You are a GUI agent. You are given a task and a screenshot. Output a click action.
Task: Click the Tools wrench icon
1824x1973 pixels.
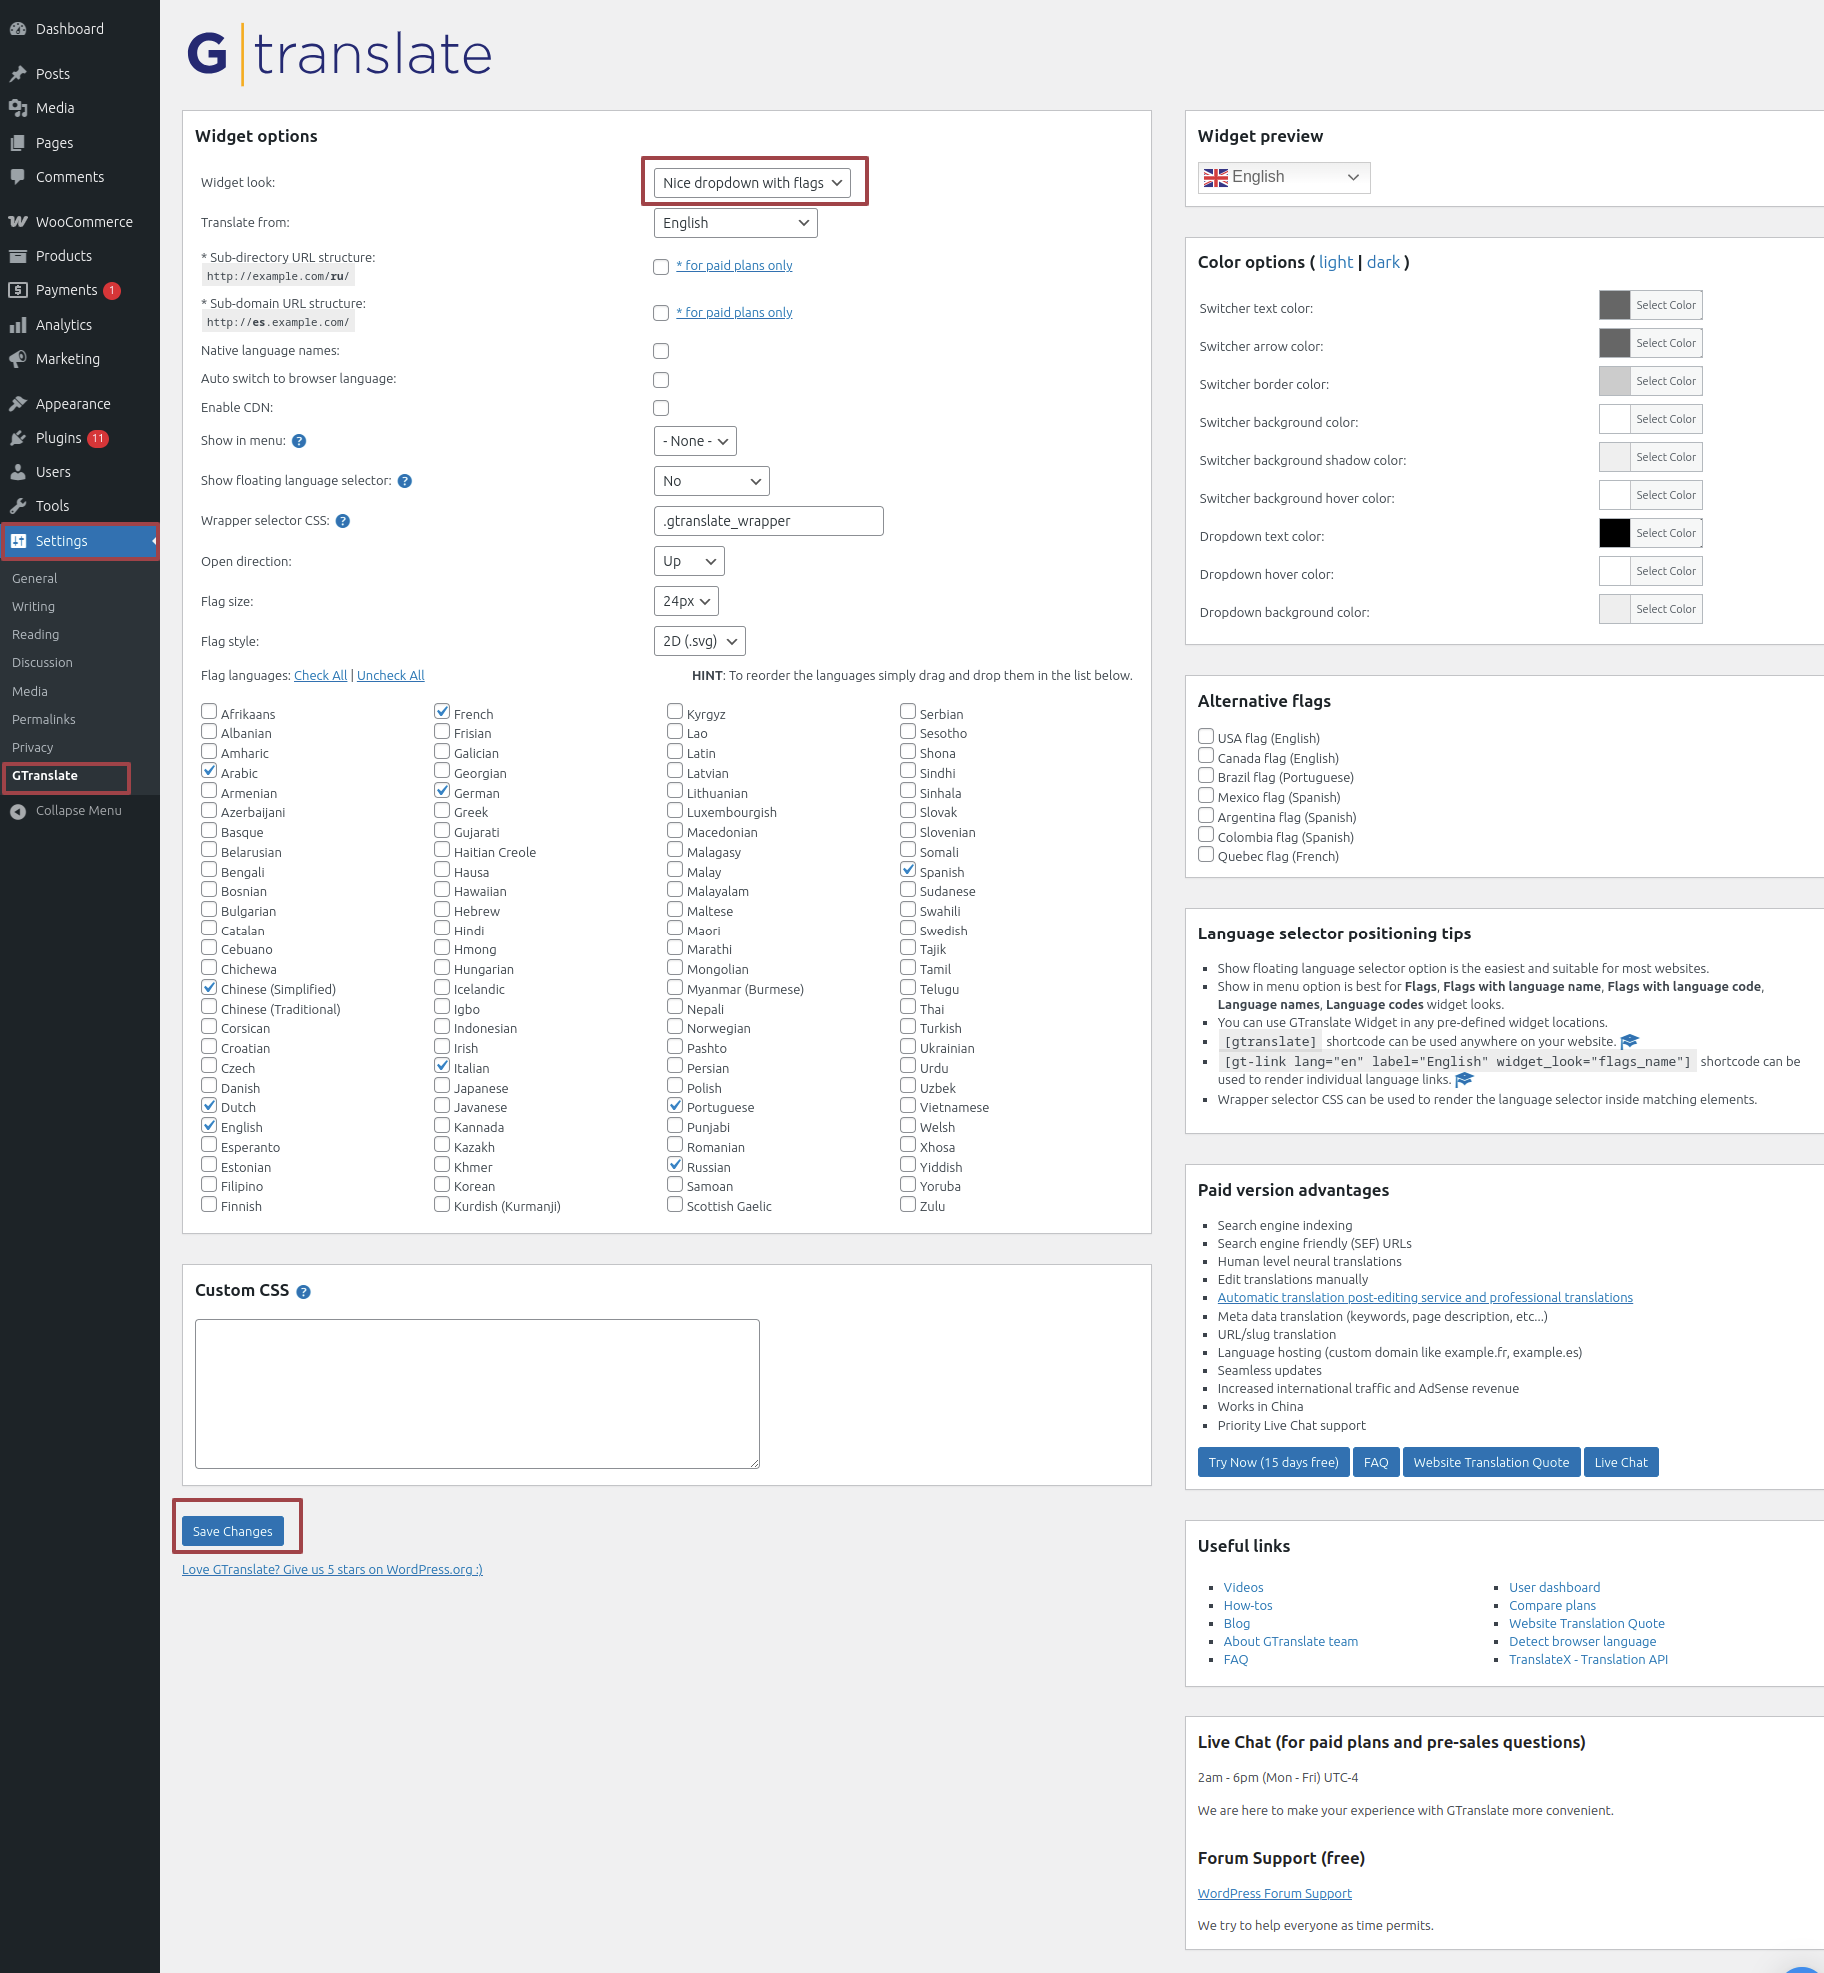(18, 506)
